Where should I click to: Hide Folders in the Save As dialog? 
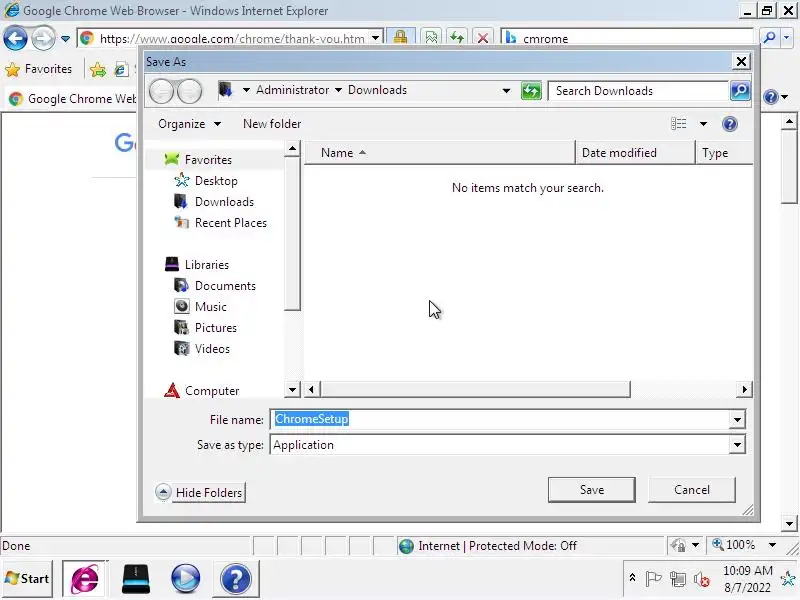pyautogui.click(x=201, y=492)
